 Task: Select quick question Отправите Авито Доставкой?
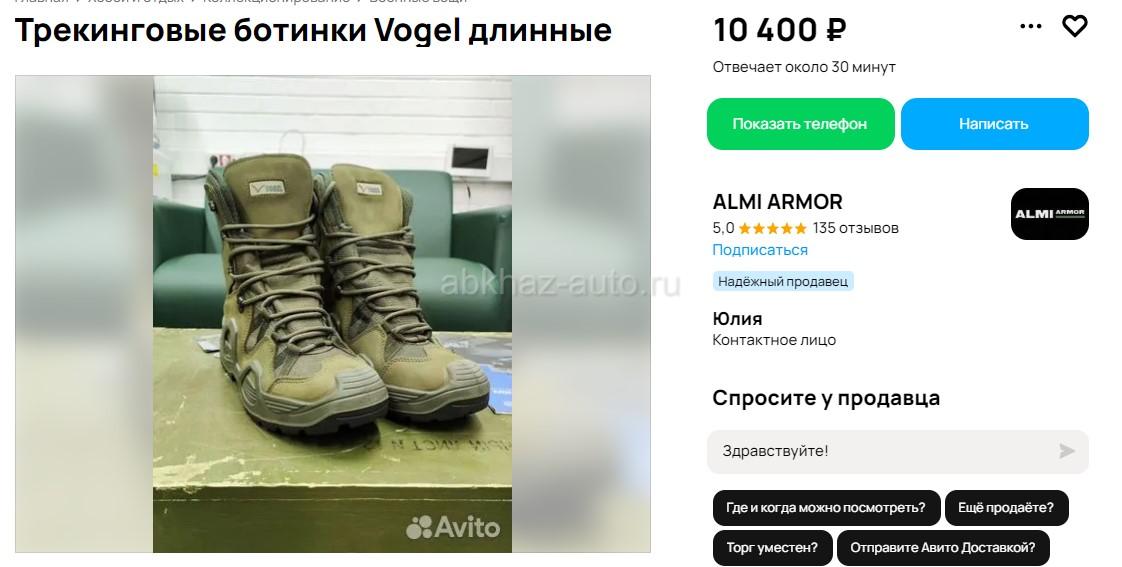[942, 548]
